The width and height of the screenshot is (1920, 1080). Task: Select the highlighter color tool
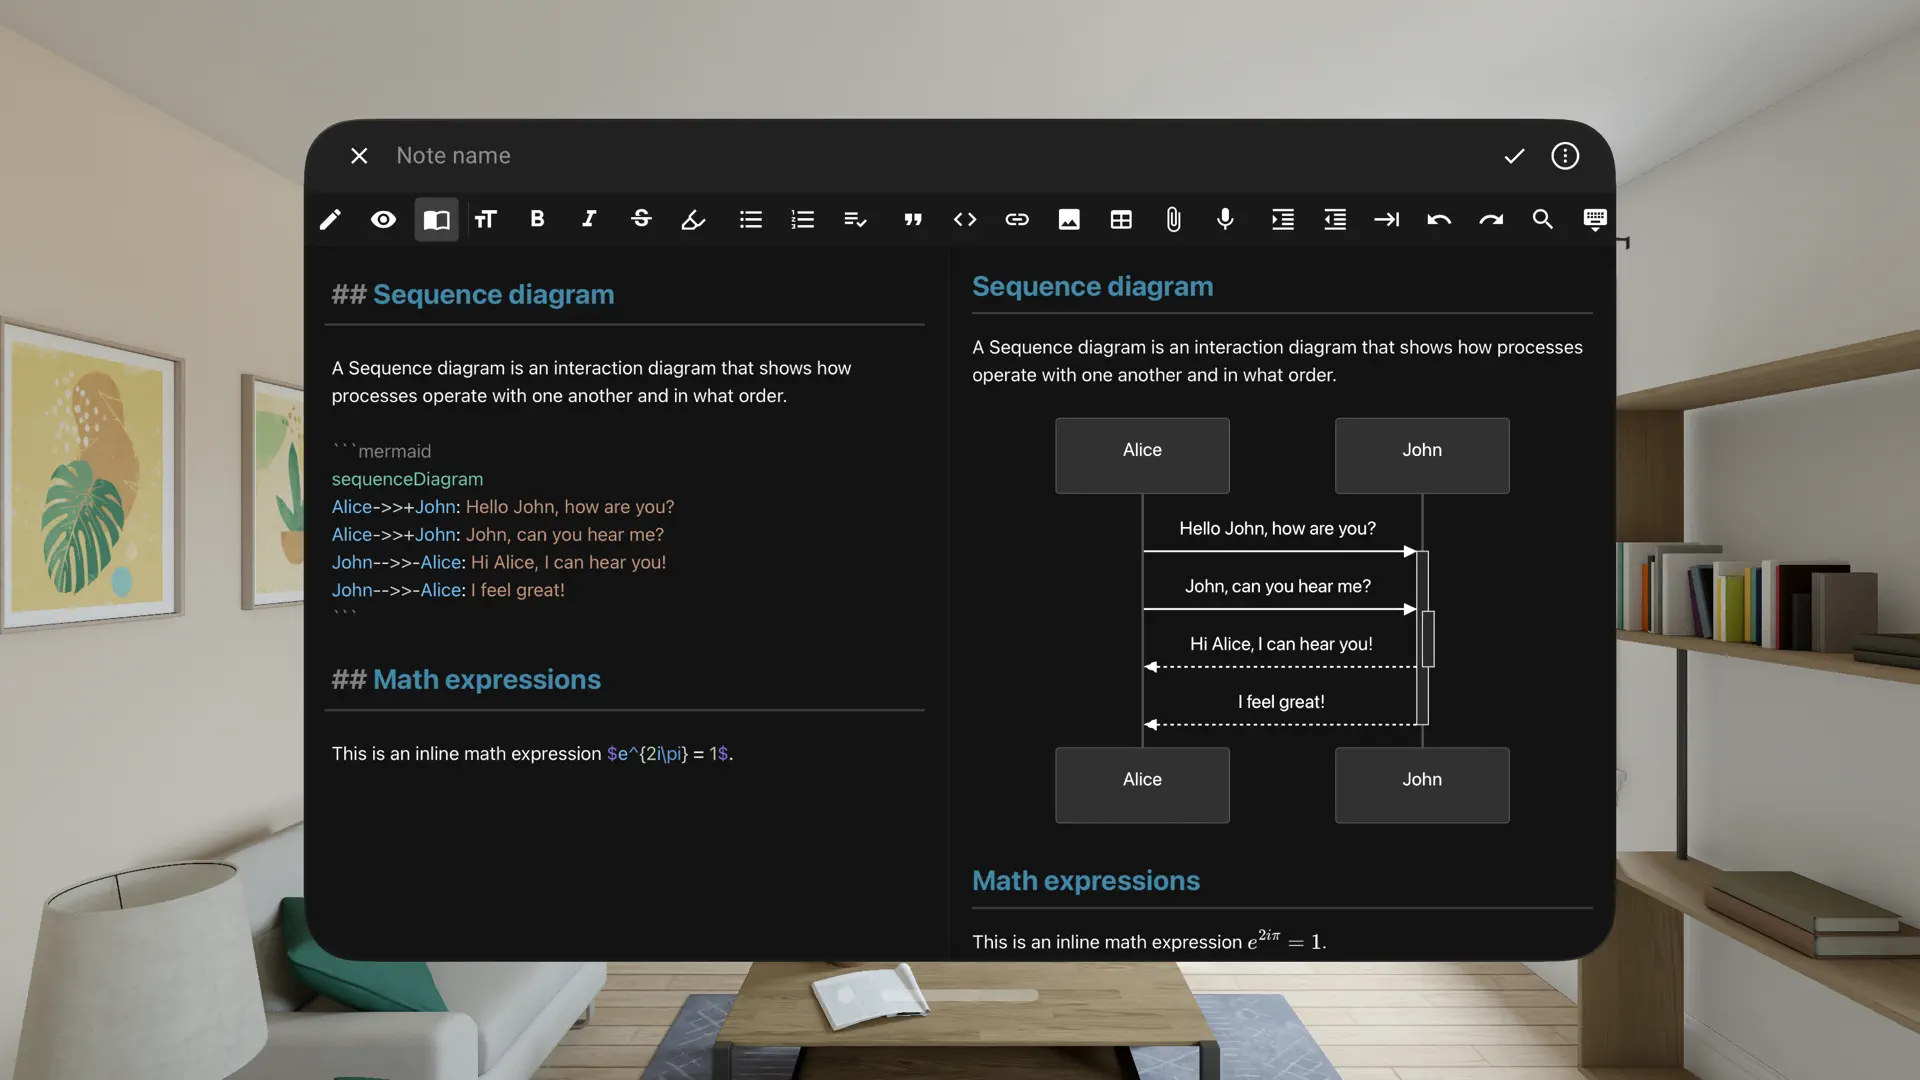click(x=692, y=219)
